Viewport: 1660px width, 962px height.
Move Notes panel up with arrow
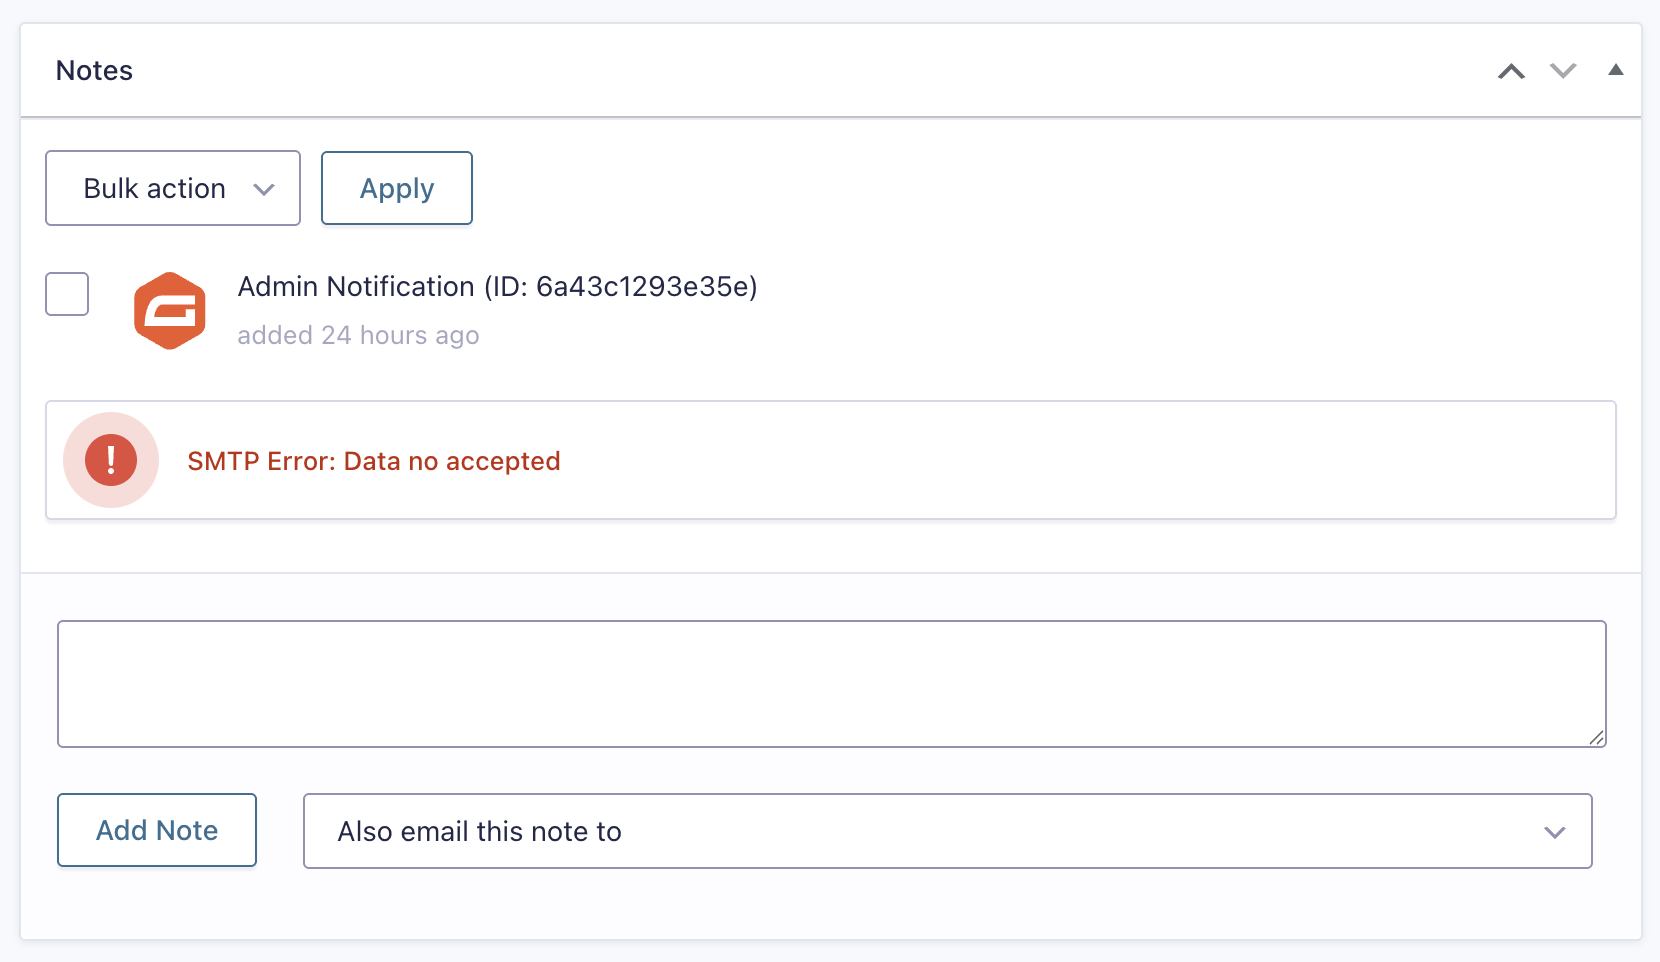pyautogui.click(x=1511, y=71)
